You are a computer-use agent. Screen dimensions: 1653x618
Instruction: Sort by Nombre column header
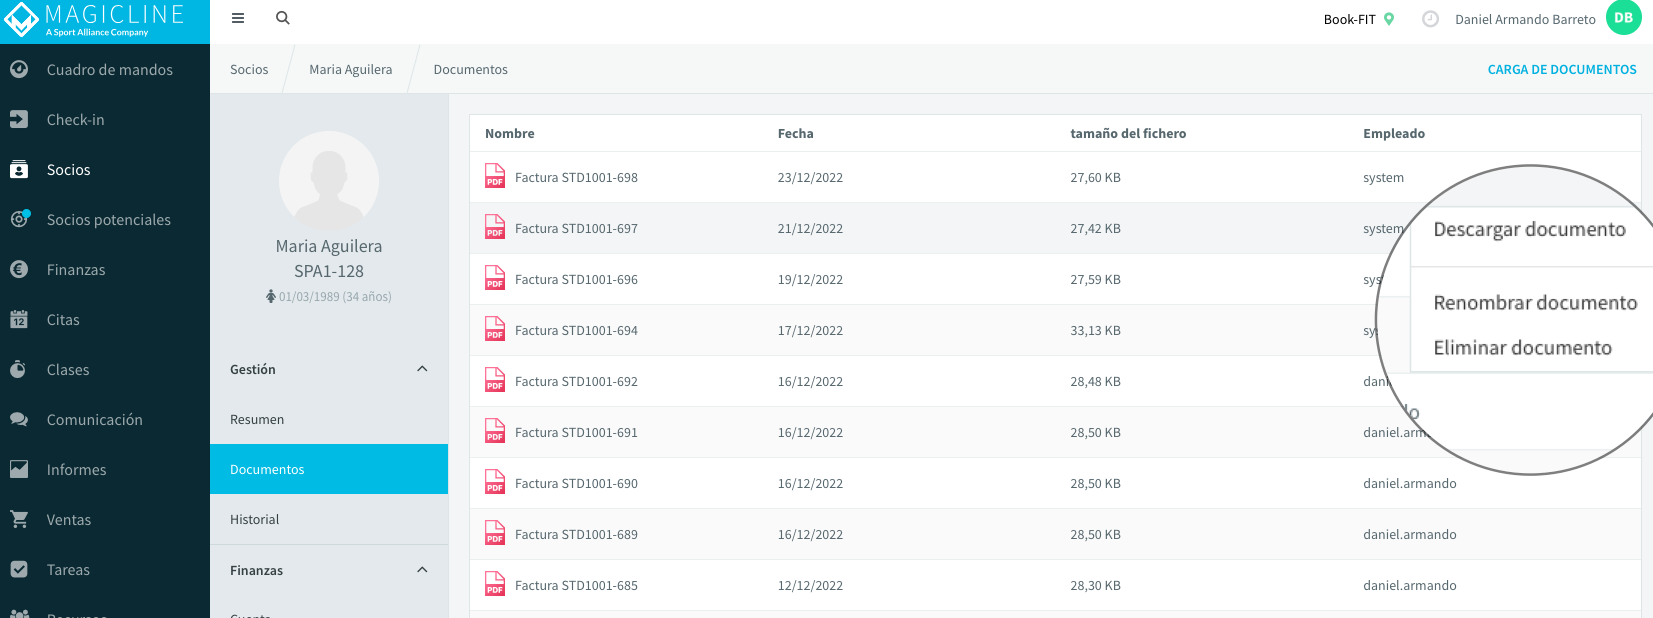click(x=510, y=133)
